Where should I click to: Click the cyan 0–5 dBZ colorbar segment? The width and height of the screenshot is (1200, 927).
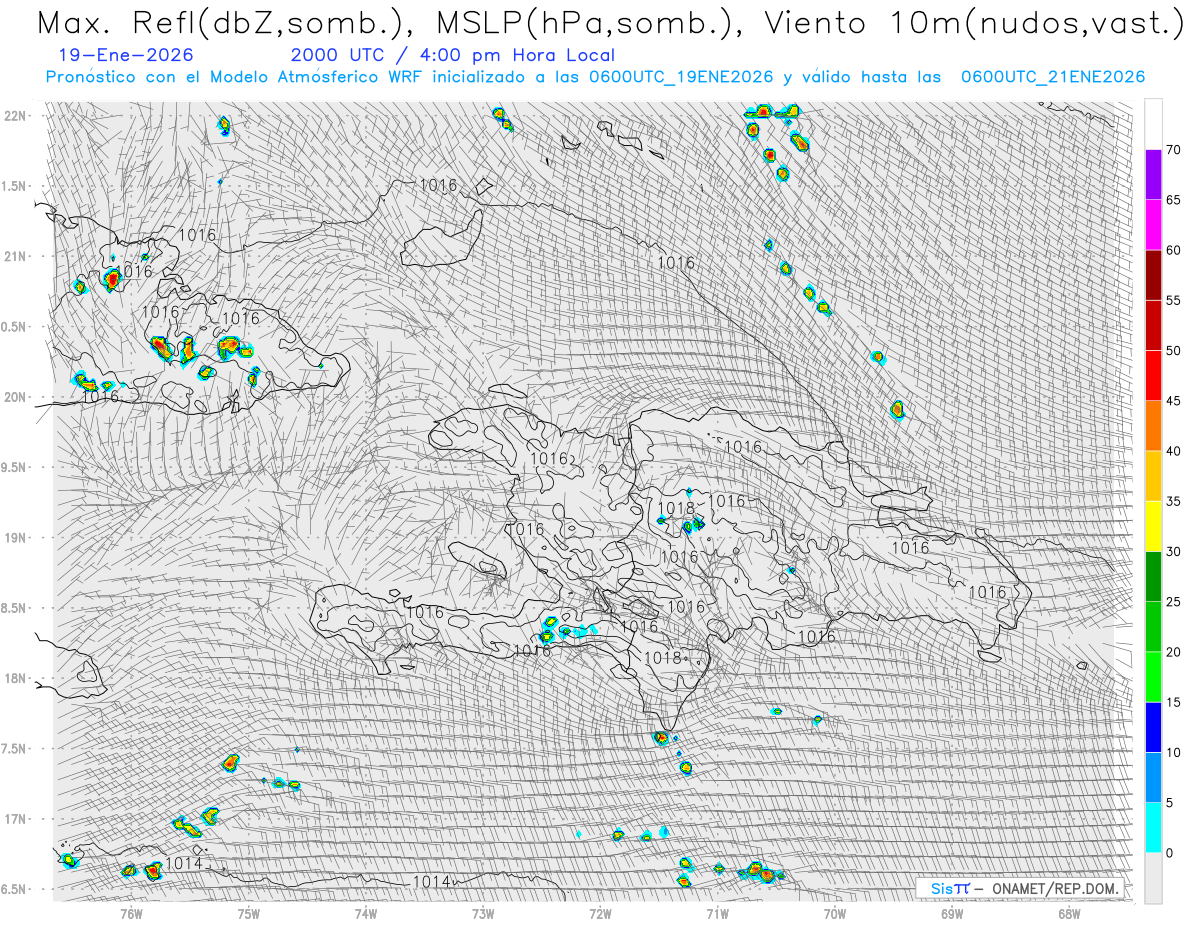pos(1154,827)
